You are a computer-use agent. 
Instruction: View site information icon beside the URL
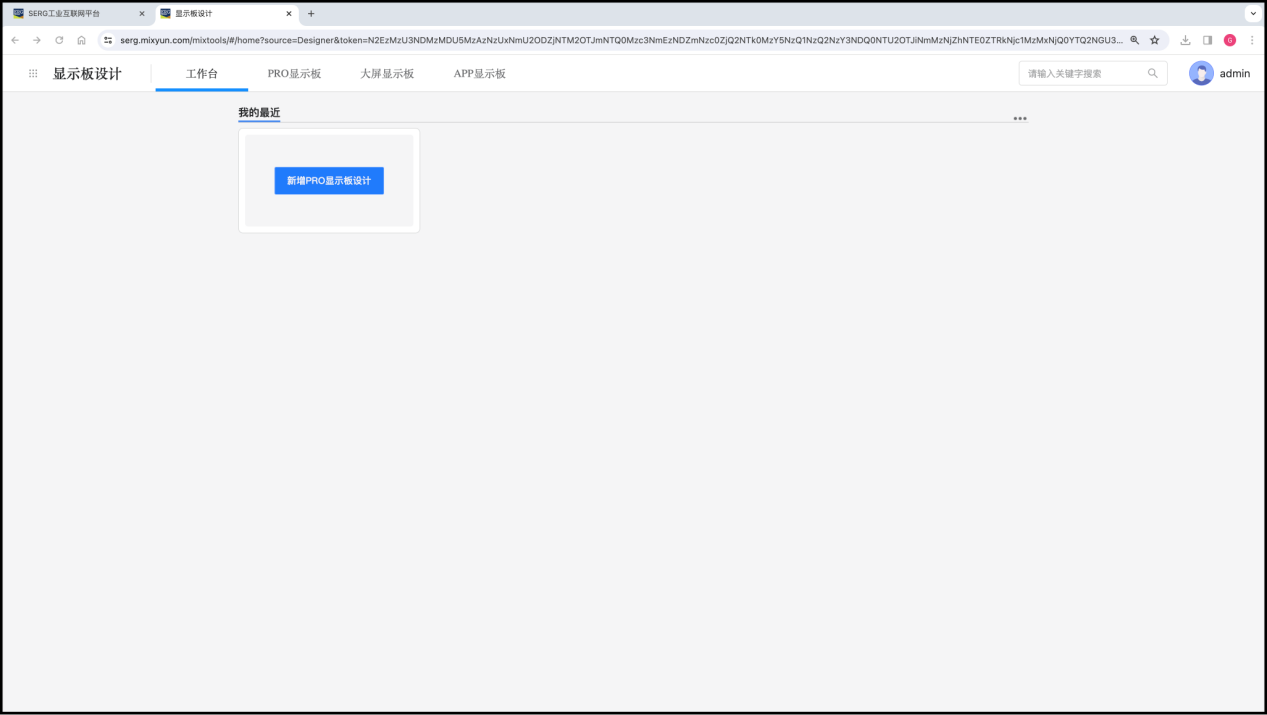point(108,40)
